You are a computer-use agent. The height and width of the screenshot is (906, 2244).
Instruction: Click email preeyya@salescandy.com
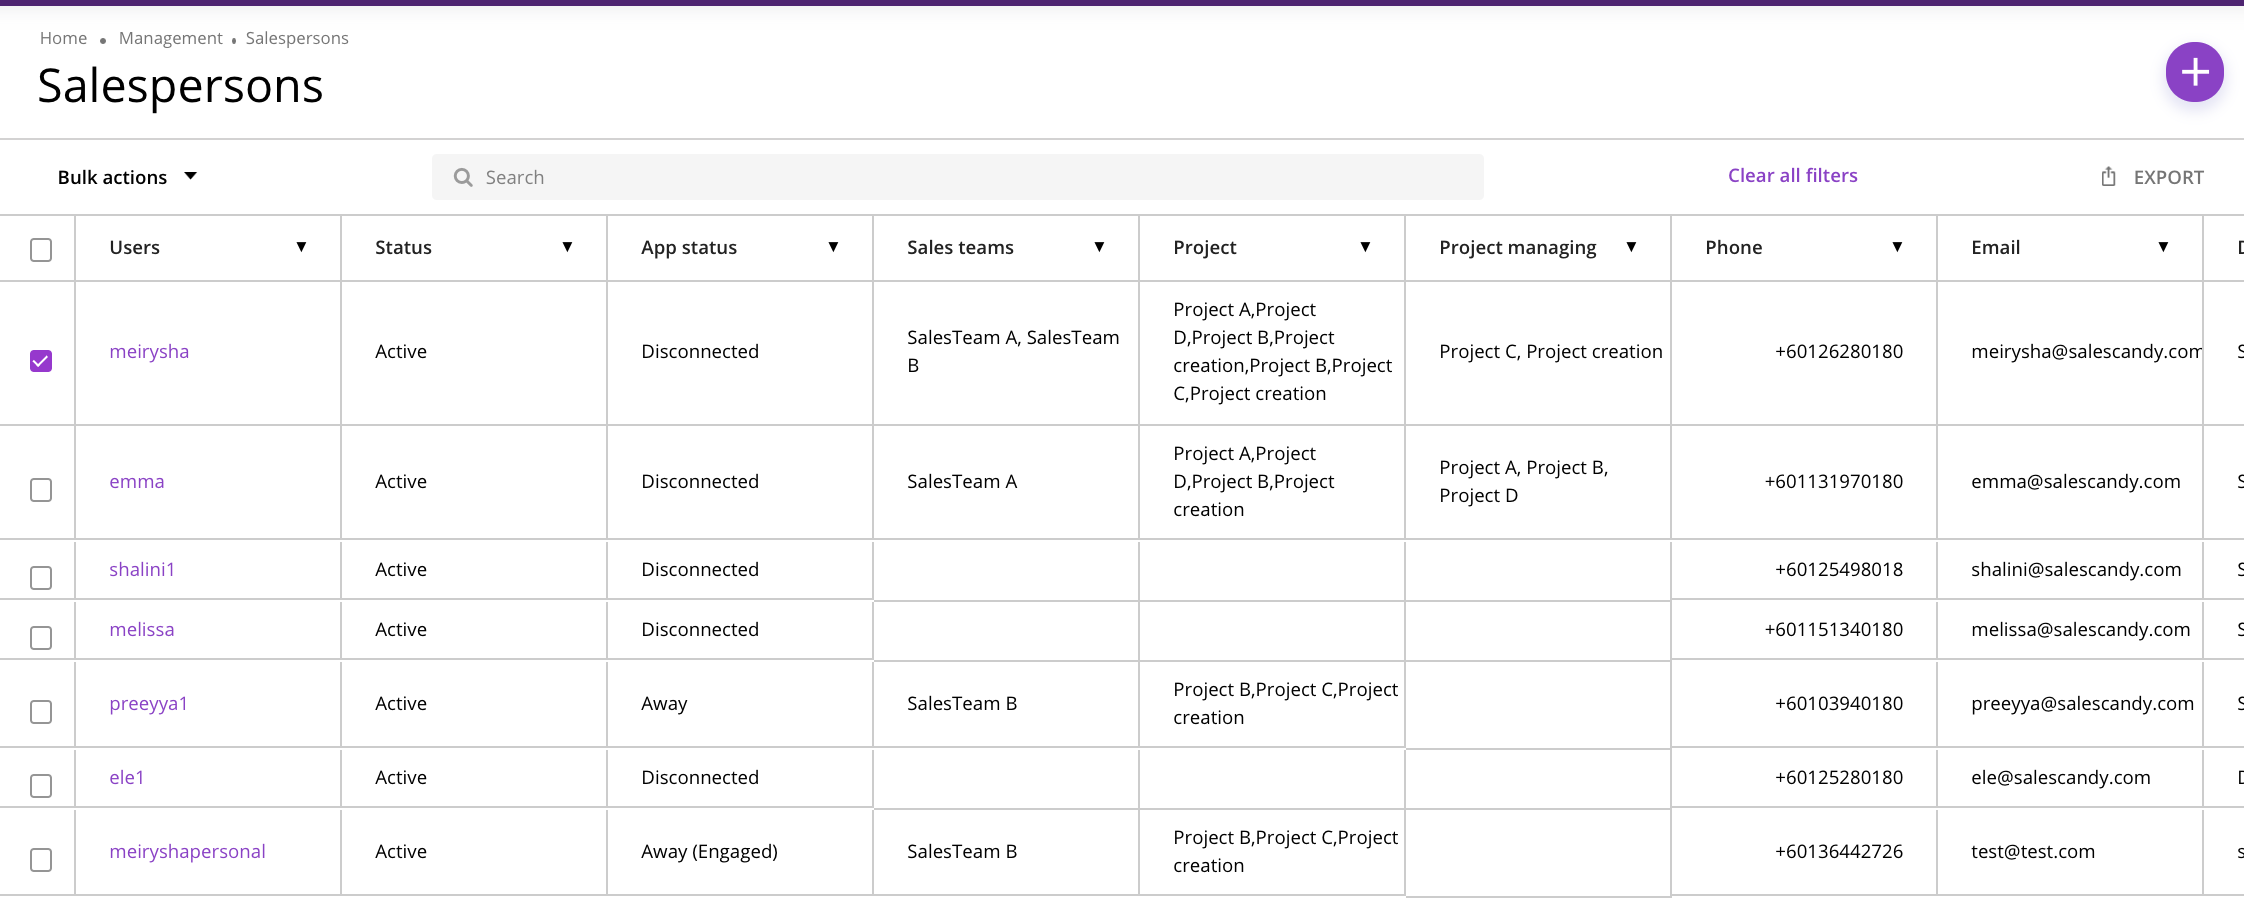pos(2082,703)
